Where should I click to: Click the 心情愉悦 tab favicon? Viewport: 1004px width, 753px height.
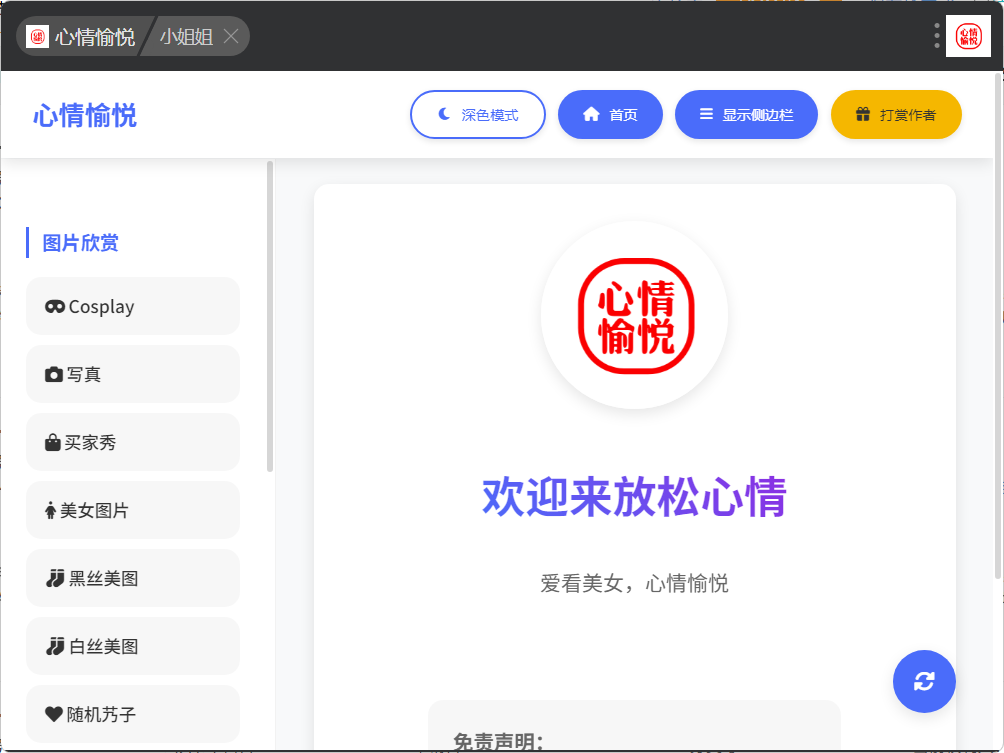(x=37, y=36)
